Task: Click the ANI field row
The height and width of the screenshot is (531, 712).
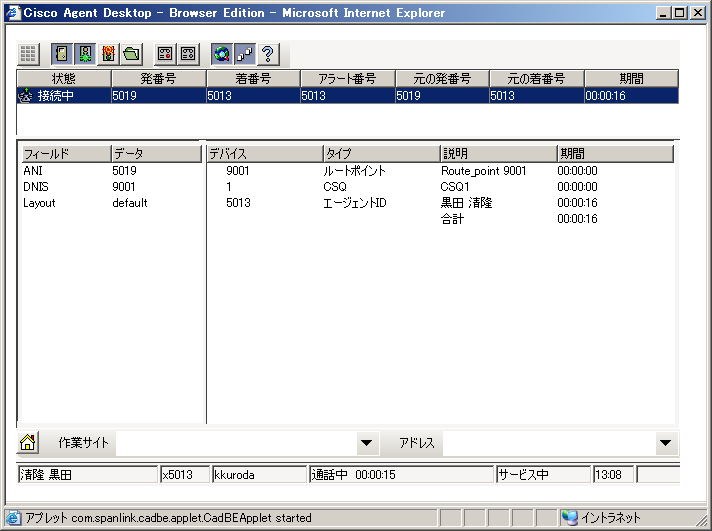Action: (111, 171)
